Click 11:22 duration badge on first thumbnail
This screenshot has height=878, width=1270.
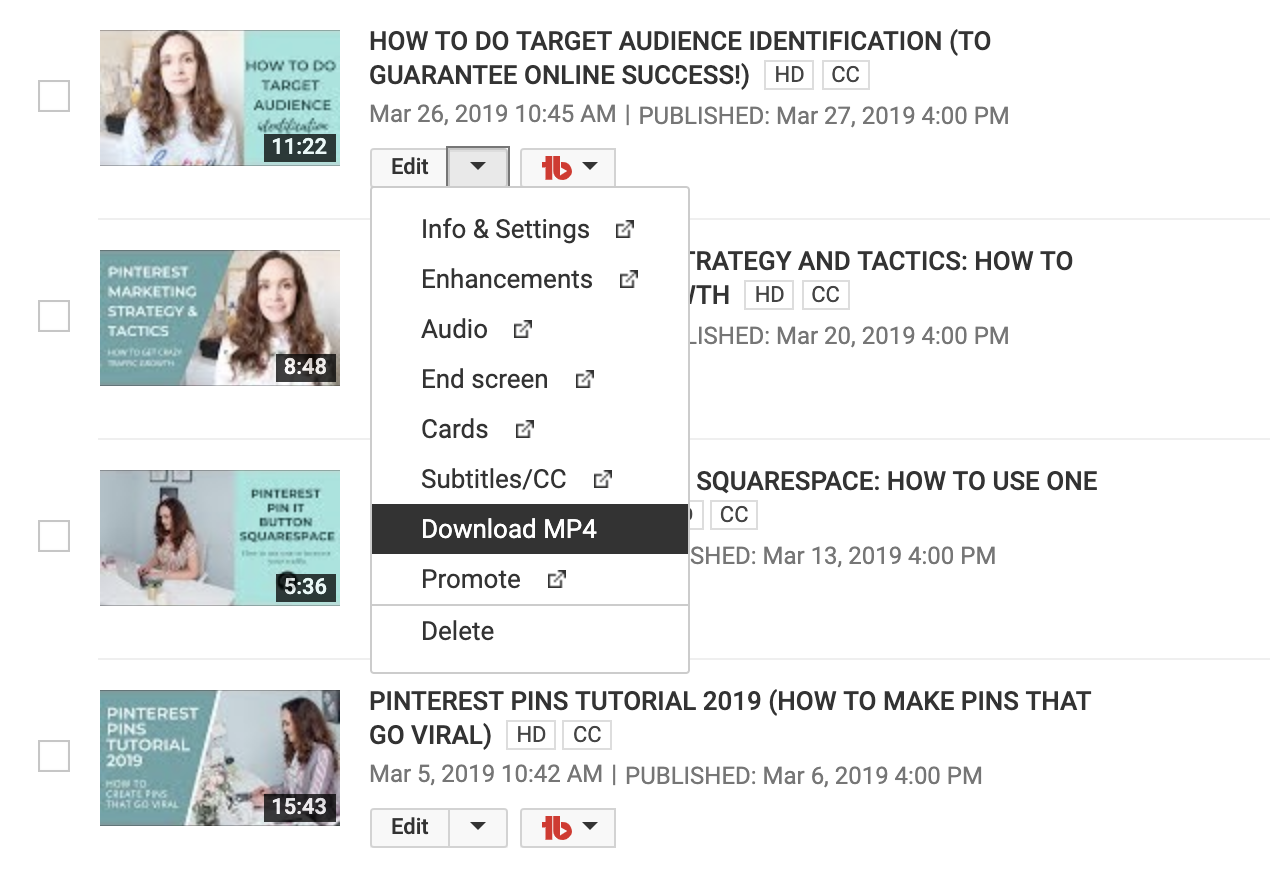[299, 147]
